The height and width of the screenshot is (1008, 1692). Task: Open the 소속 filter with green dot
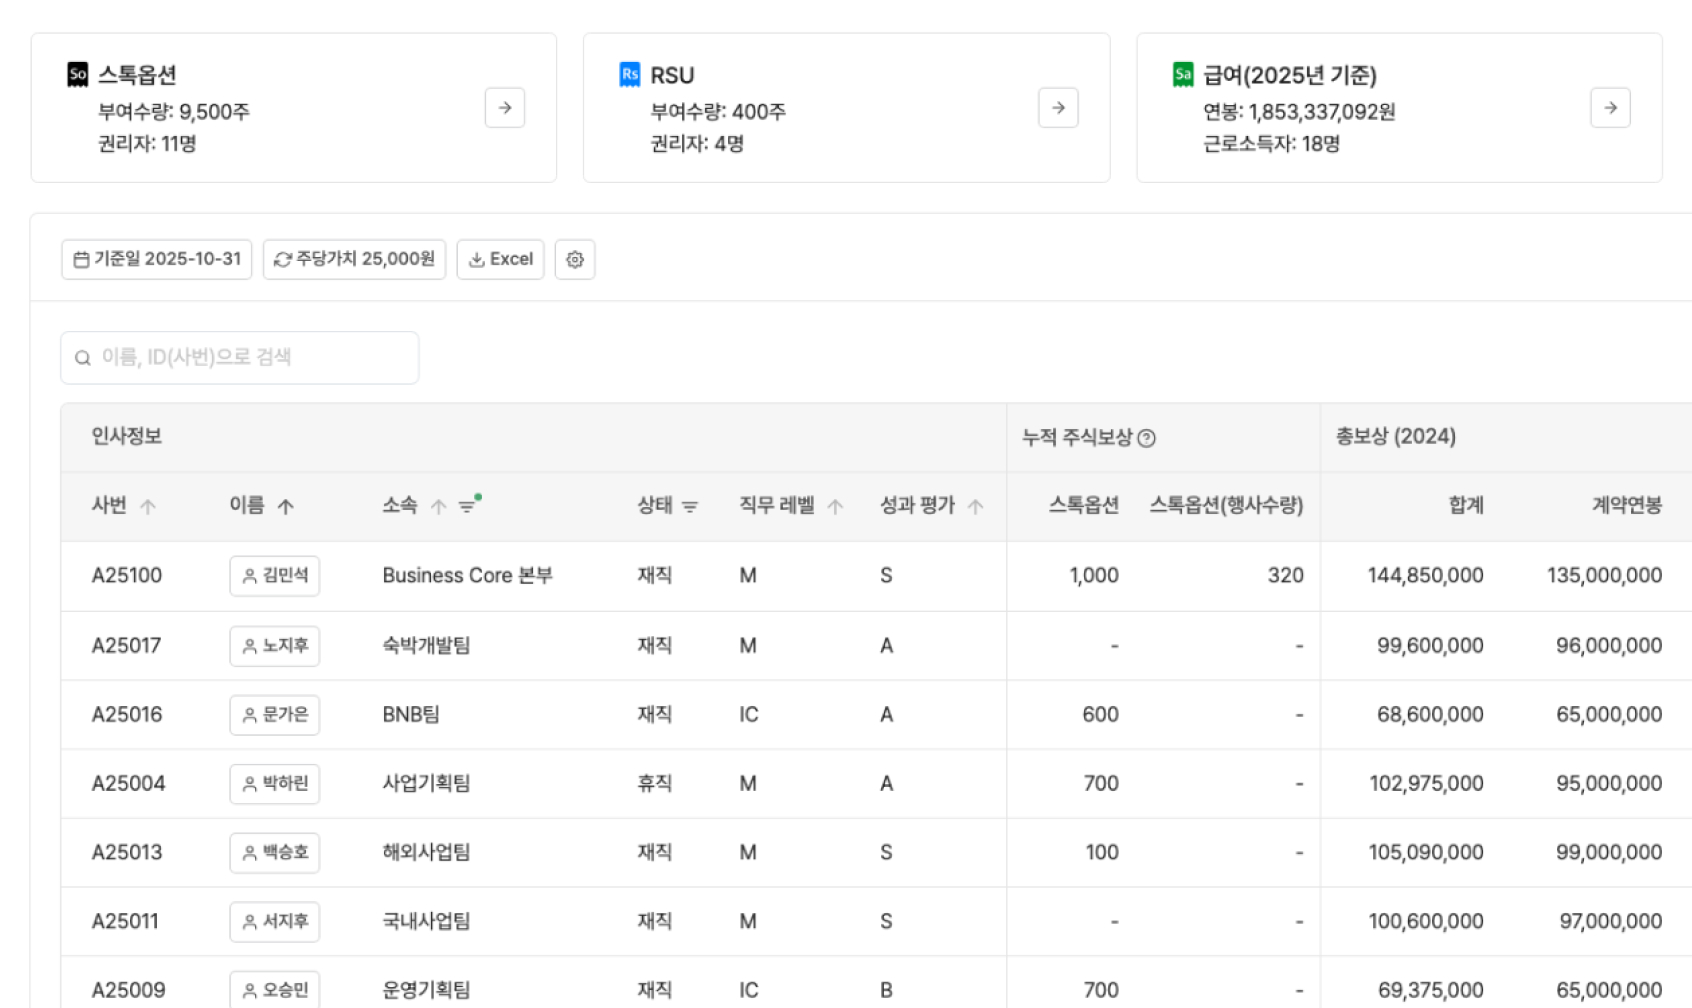point(465,504)
